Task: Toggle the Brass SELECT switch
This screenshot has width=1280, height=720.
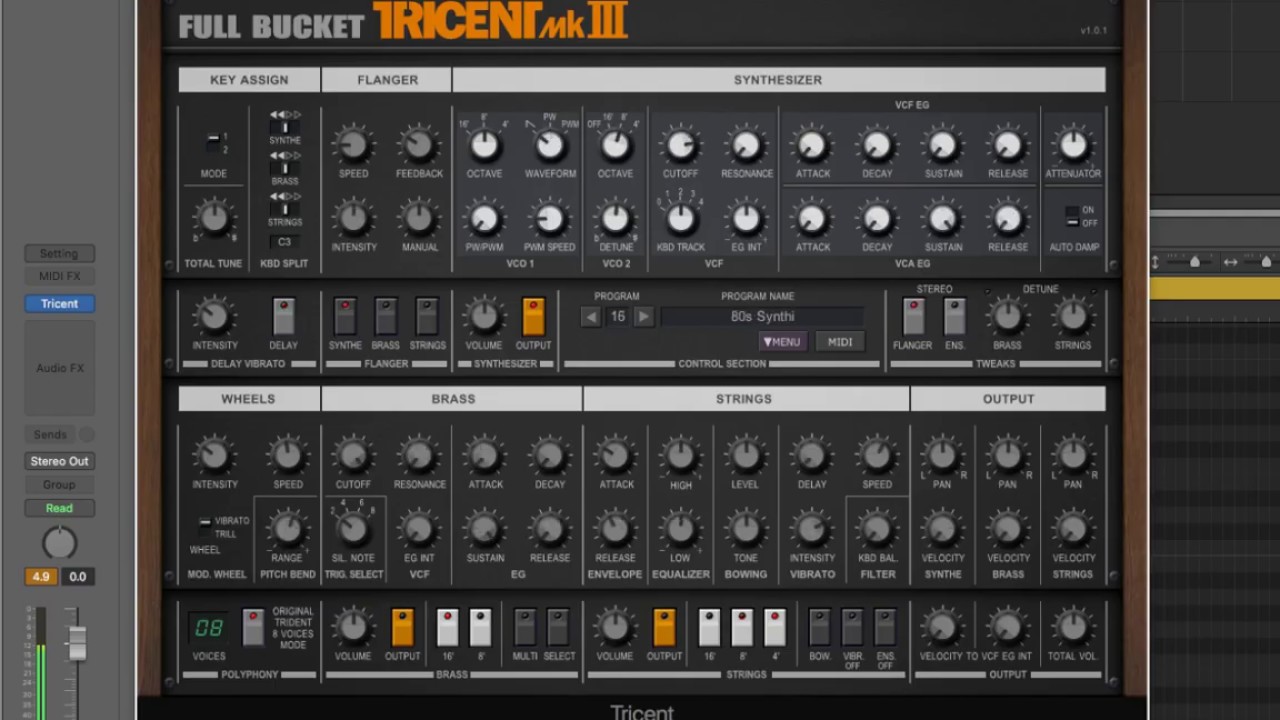Action: pos(558,627)
